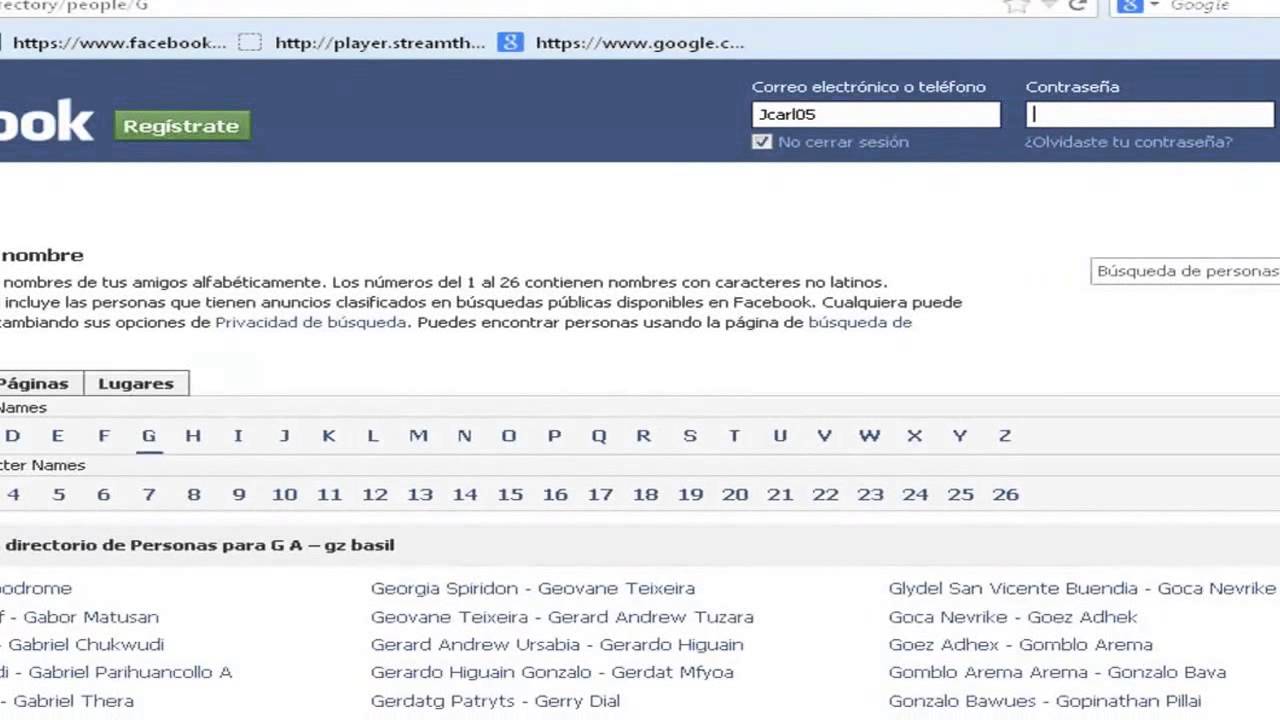This screenshot has width=1280, height=720.
Task: Open non-Latin names page 7
Action: click(149, 494)
